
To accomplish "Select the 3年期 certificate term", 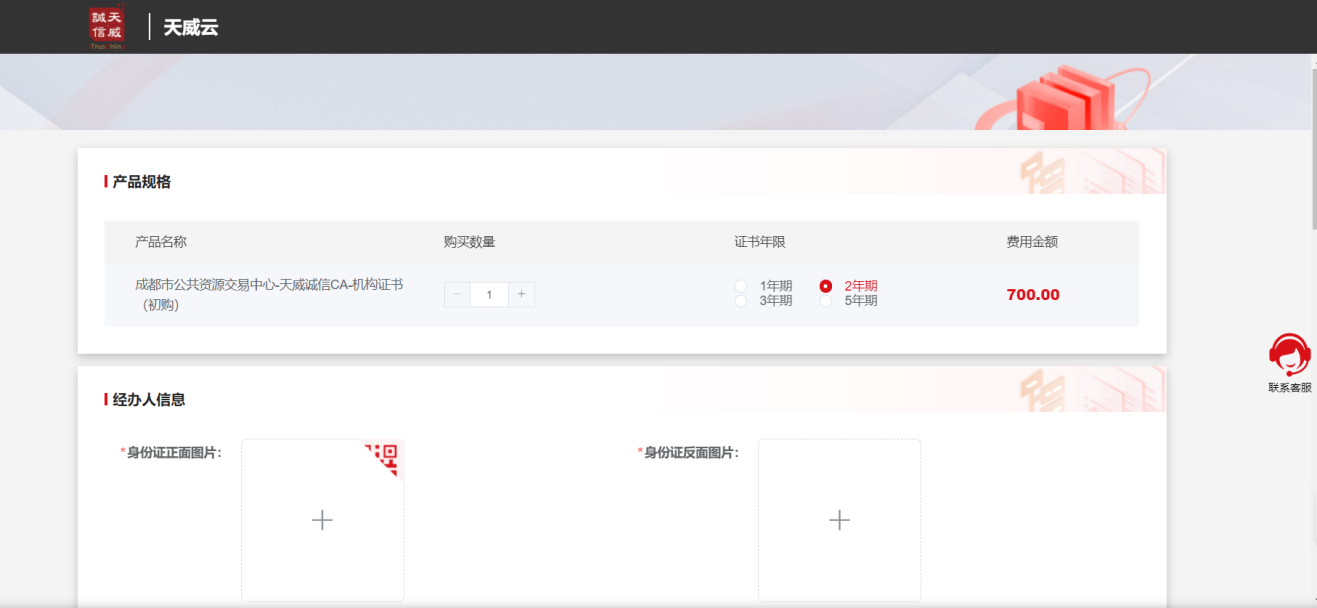I will 741,301.
